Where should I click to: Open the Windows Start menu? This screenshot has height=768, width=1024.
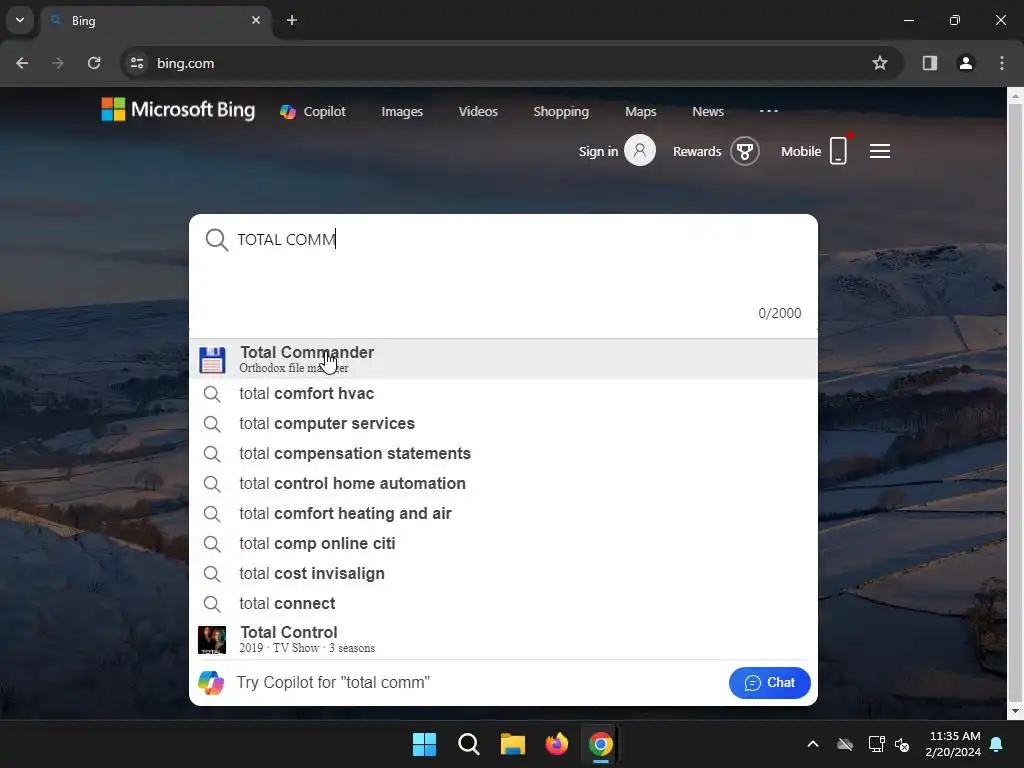point(424,744)
